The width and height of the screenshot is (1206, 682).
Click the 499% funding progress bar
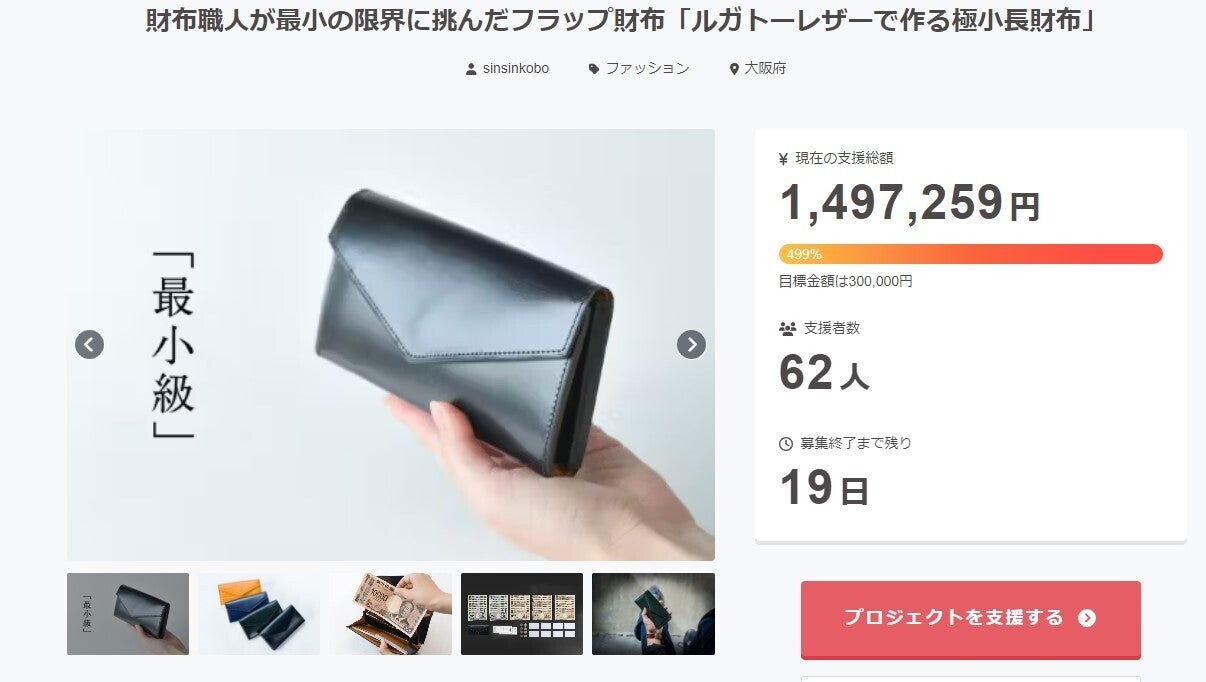970,254
